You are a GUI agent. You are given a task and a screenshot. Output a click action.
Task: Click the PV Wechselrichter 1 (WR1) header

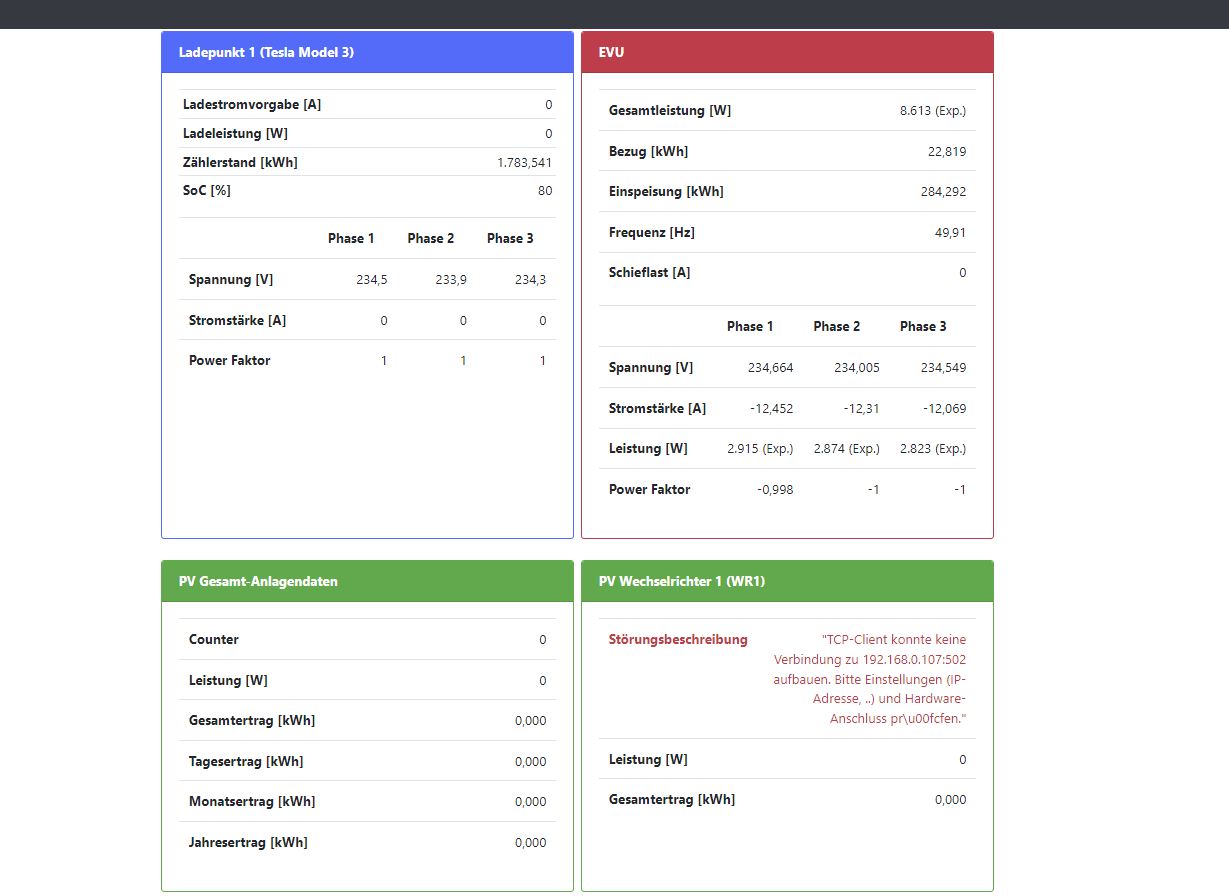(x=787, y=581)
